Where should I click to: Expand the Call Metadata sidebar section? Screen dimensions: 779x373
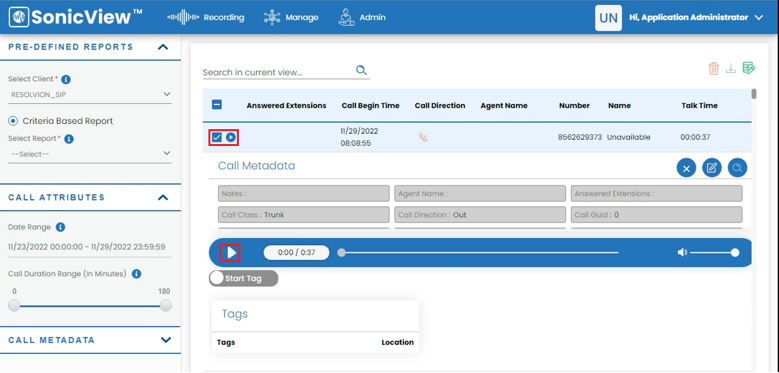(166, 340)
